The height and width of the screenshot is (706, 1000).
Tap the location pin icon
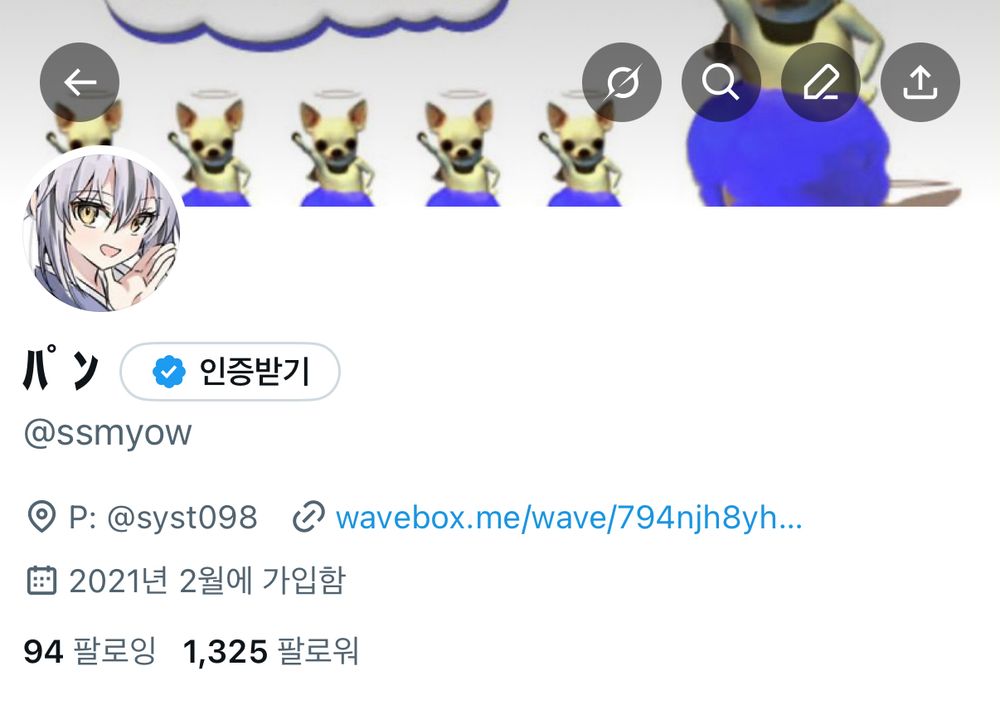tap(41, 517)
